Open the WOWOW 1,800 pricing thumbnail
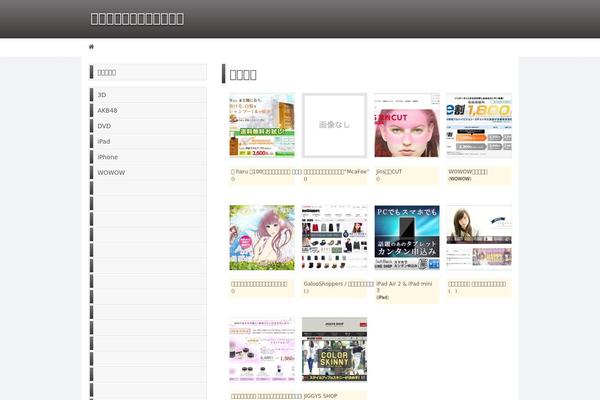600x400 pixels. coord(479,125)
